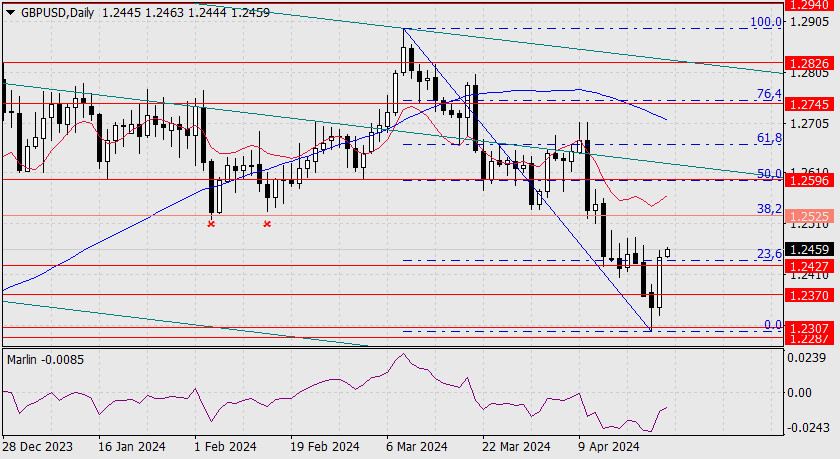Open the chart menu triangle beside GBPUSD
Image resolution: width=840 pixels, height=459 pixels.
tap(11, 12)
